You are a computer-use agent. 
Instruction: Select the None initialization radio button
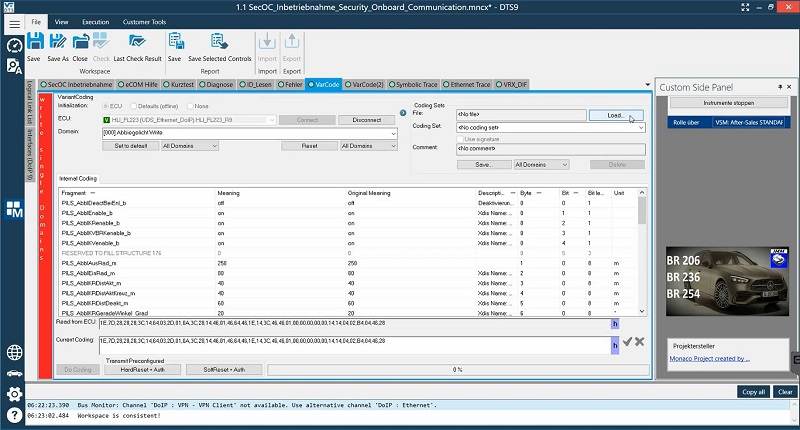click(x=191, y=105)
